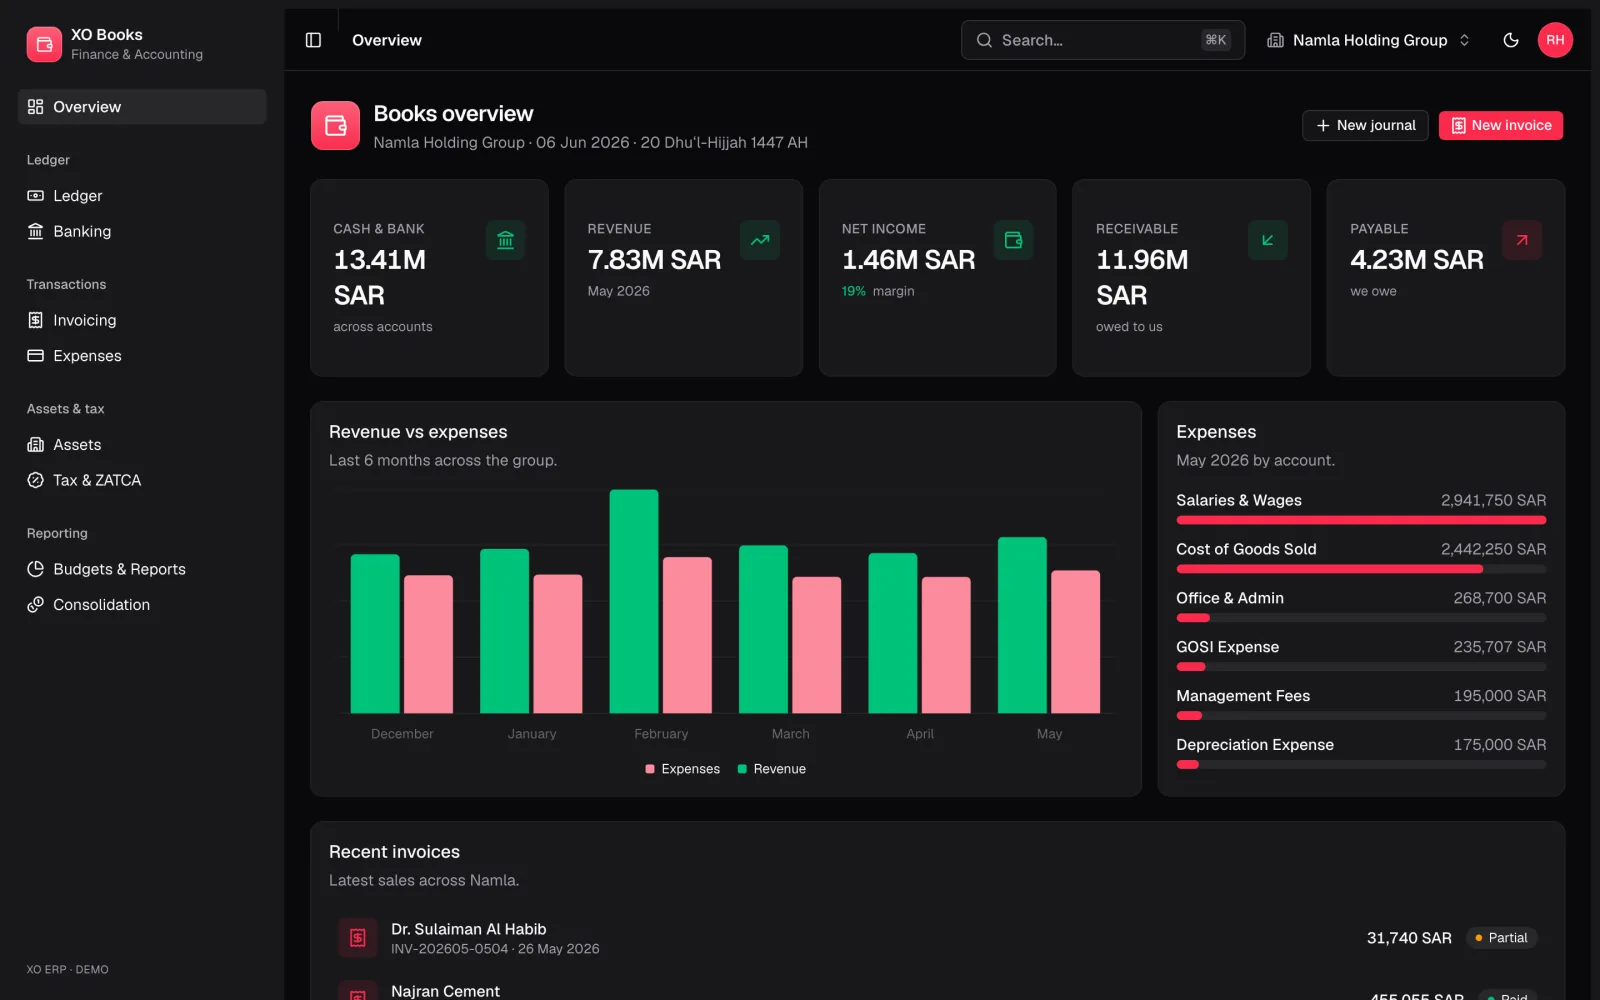Click the 19% margin text
The height and width of the screenshot is (1000, 1600).
[878, 291]
